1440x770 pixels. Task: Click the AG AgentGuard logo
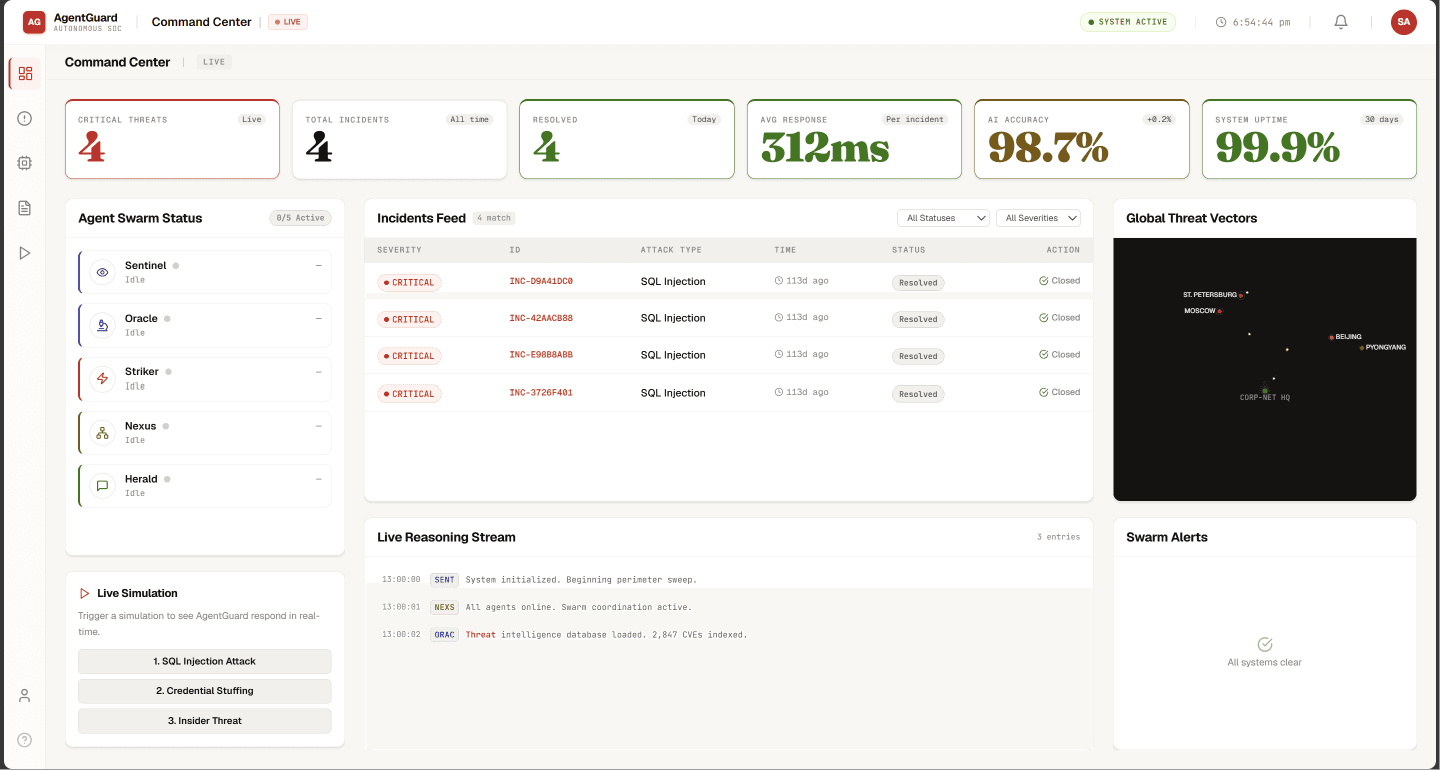(35, 22)
